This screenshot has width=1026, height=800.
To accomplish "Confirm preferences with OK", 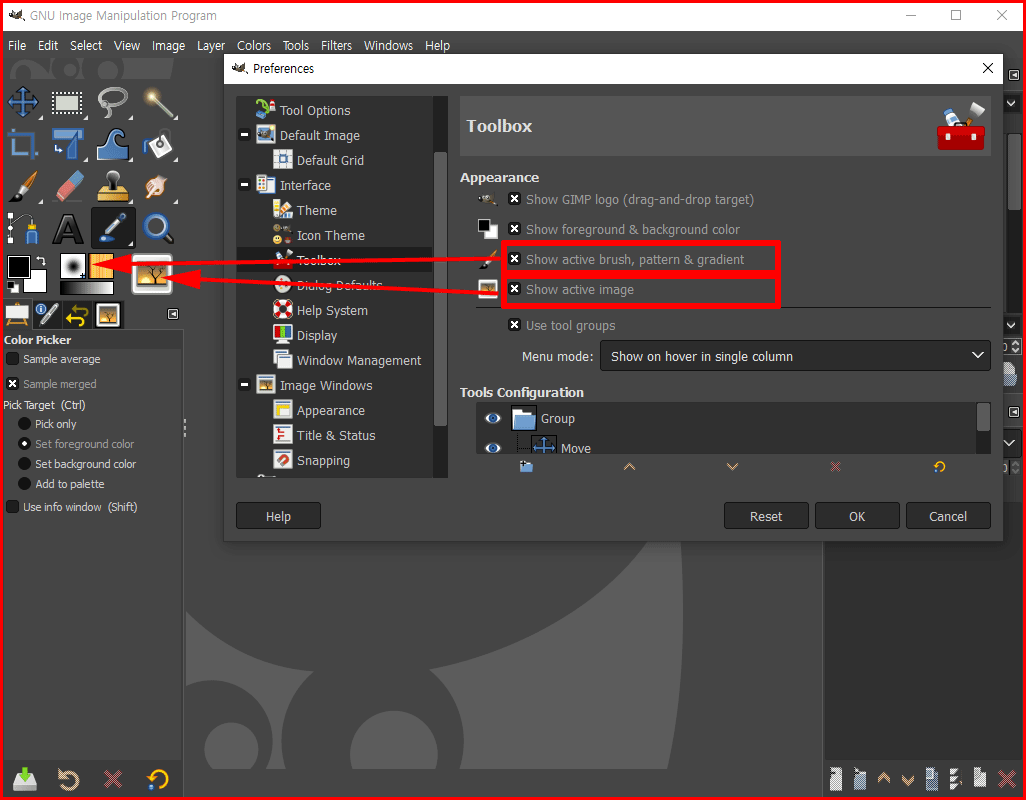I will pyautogui.click(x=857, y=516).
